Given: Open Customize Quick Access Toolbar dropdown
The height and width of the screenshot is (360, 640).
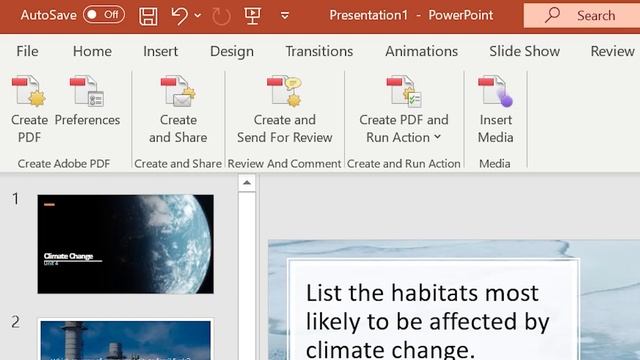Looking at the screenshot, I should coord(285,16).
